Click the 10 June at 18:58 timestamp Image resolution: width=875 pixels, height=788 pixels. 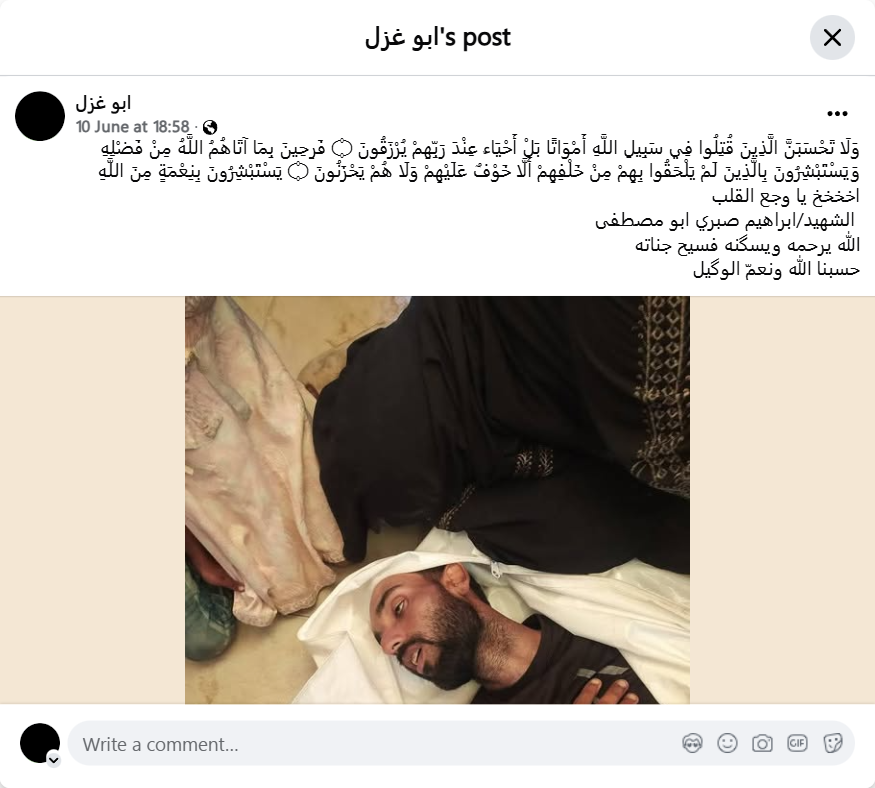click(x=133, y=127)
